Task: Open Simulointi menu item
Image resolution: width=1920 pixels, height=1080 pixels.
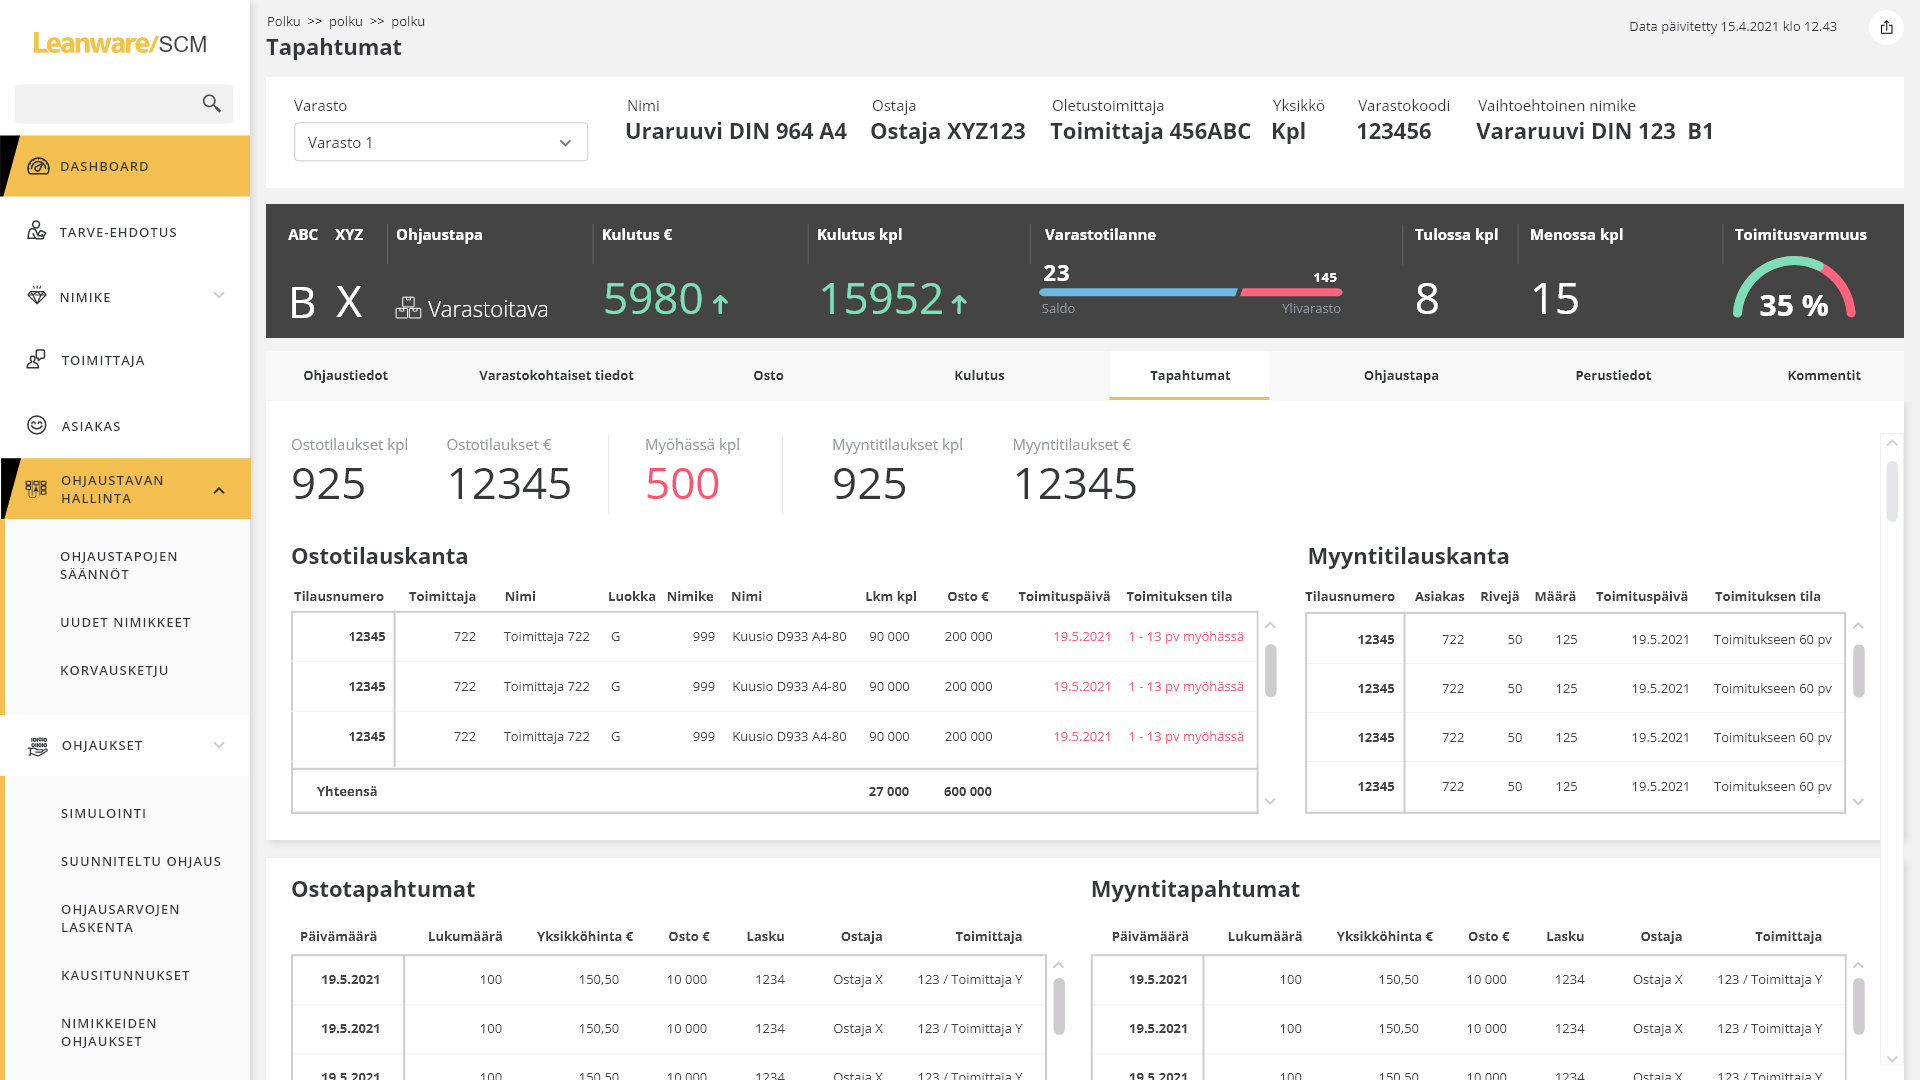Action: coord(104,813)
